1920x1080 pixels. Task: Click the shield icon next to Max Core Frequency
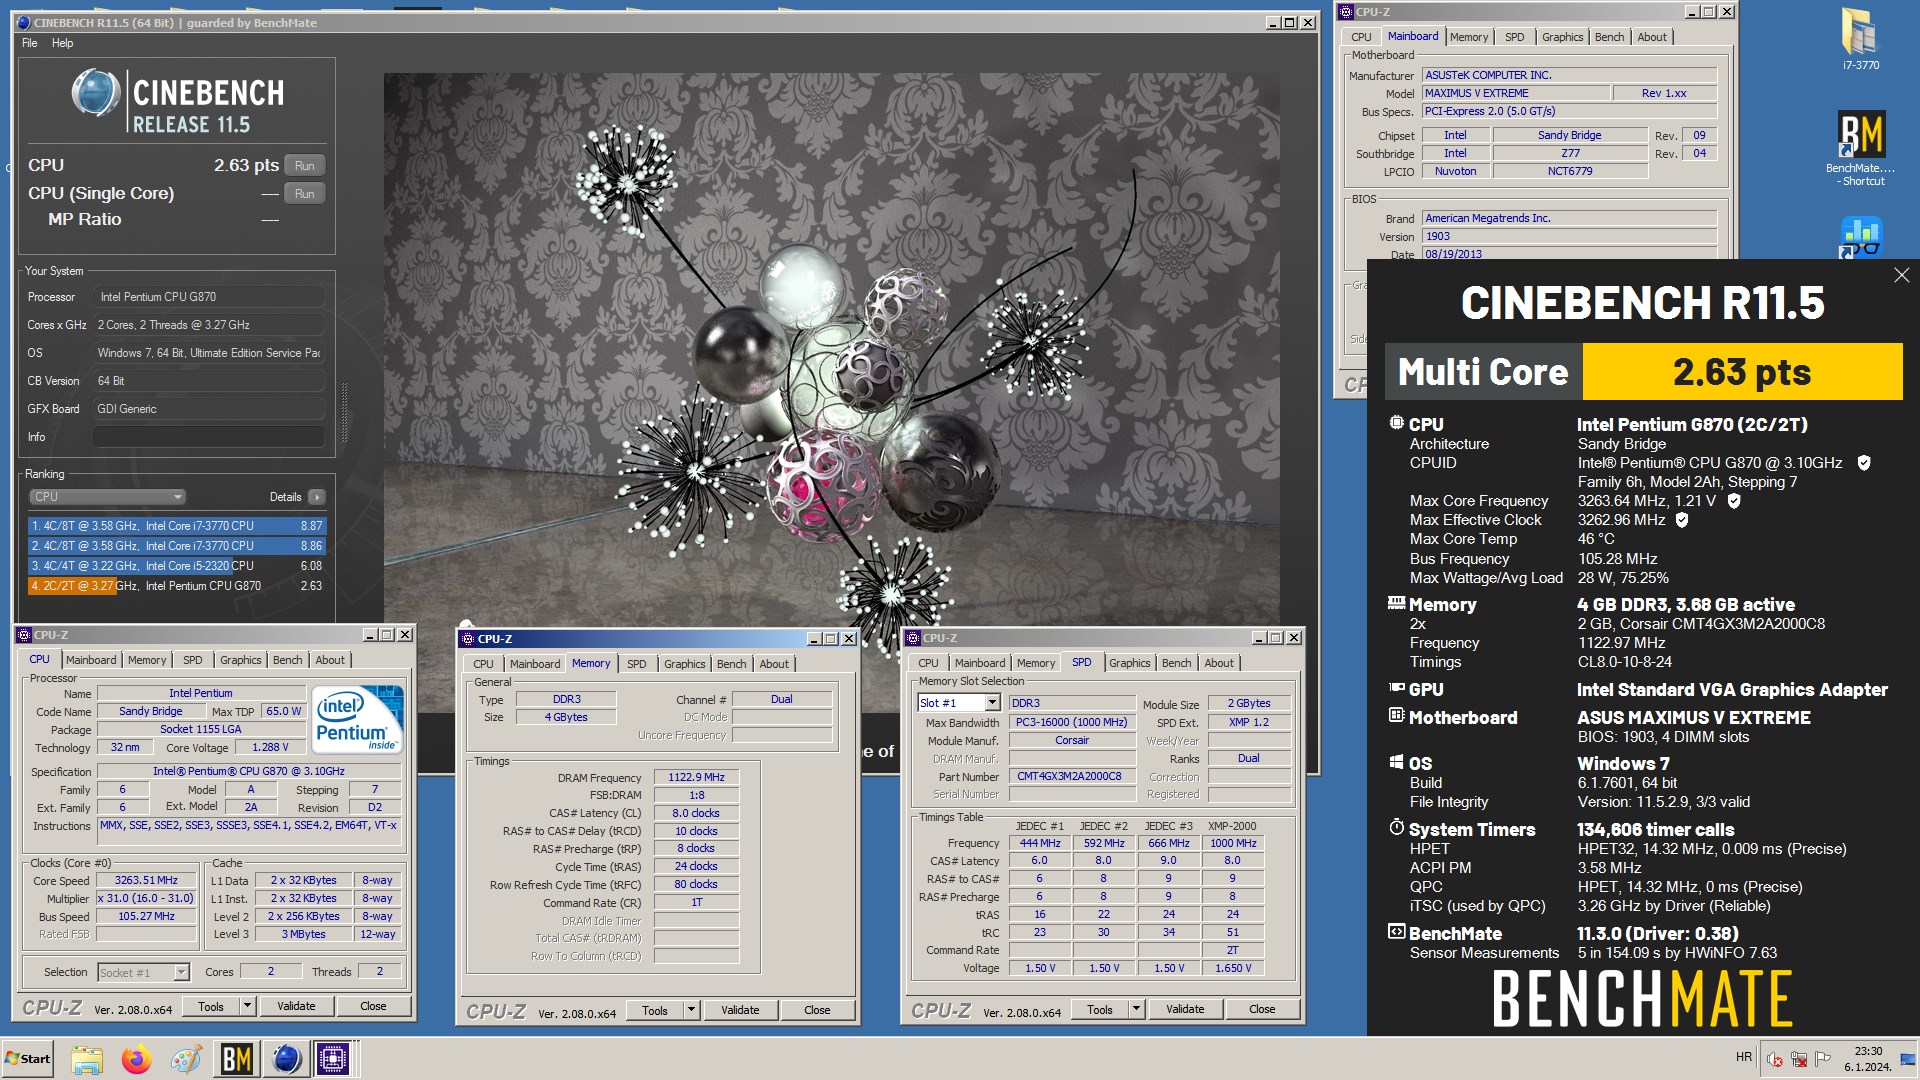pos(1734,501)
